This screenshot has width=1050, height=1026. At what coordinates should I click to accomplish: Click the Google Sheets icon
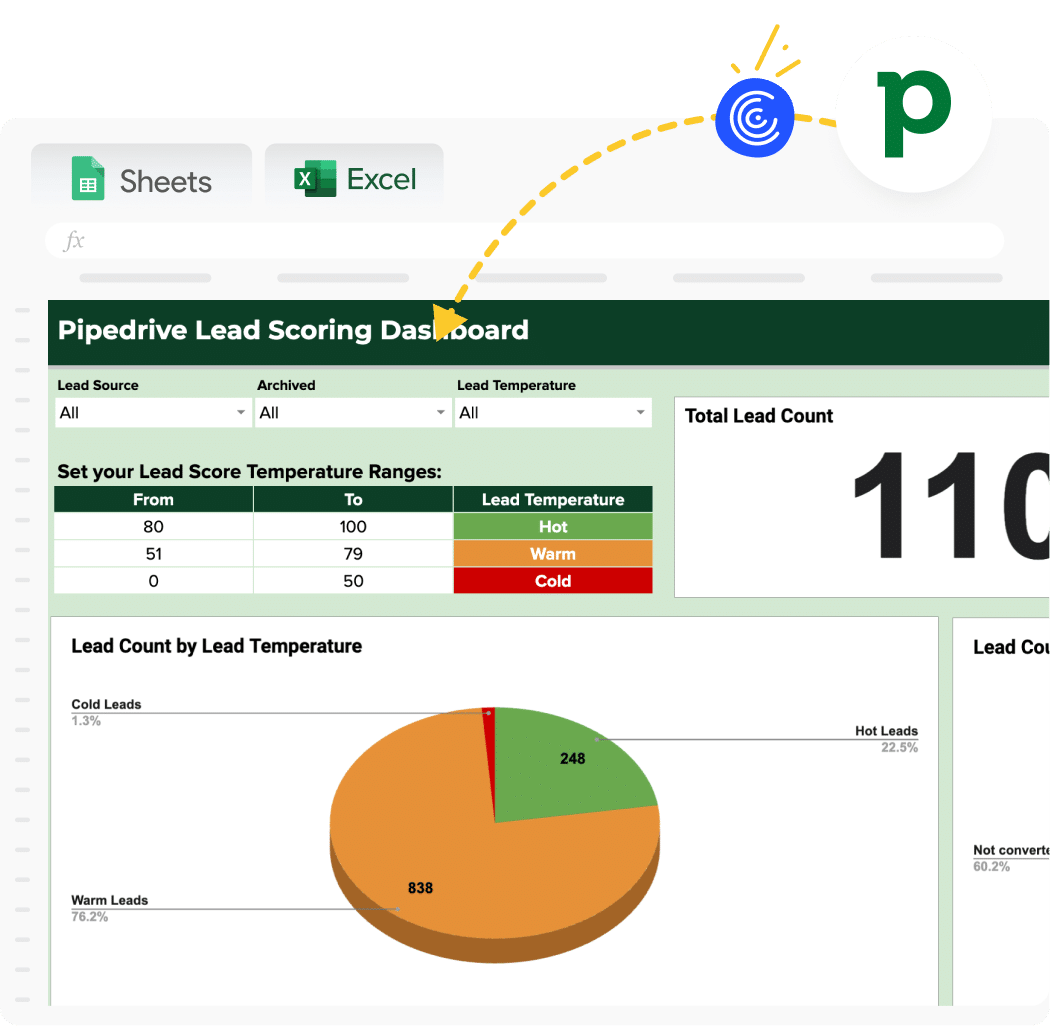click(88, 178)
